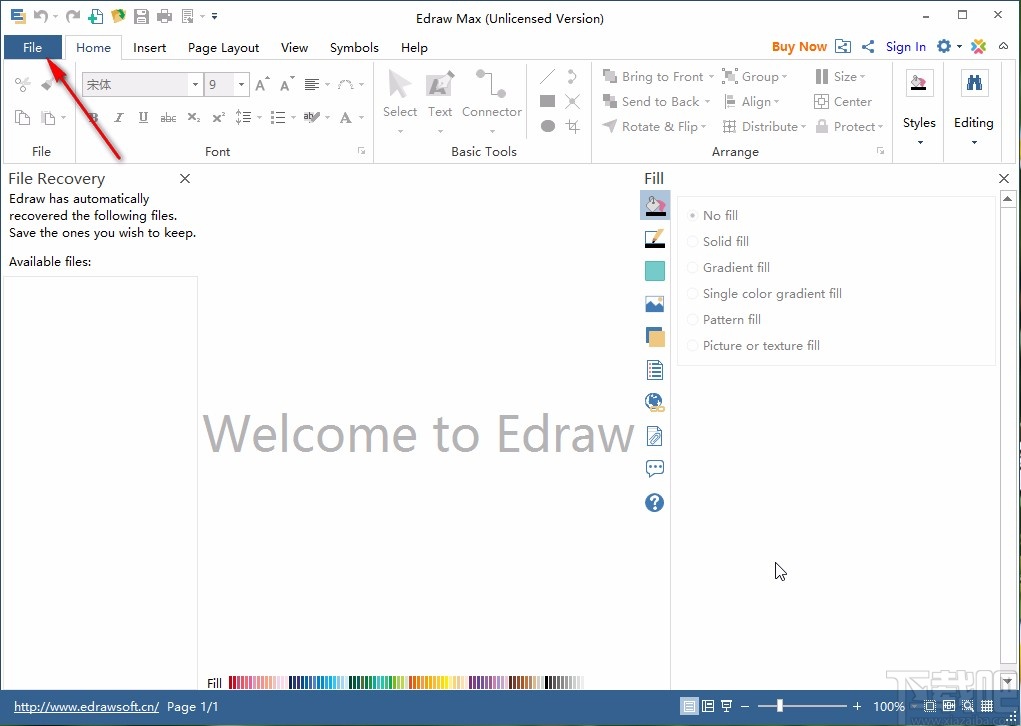This screenshot has height=726, width=1021.
Task: Switch to the Page Layout tab
Action: [223, 48]
